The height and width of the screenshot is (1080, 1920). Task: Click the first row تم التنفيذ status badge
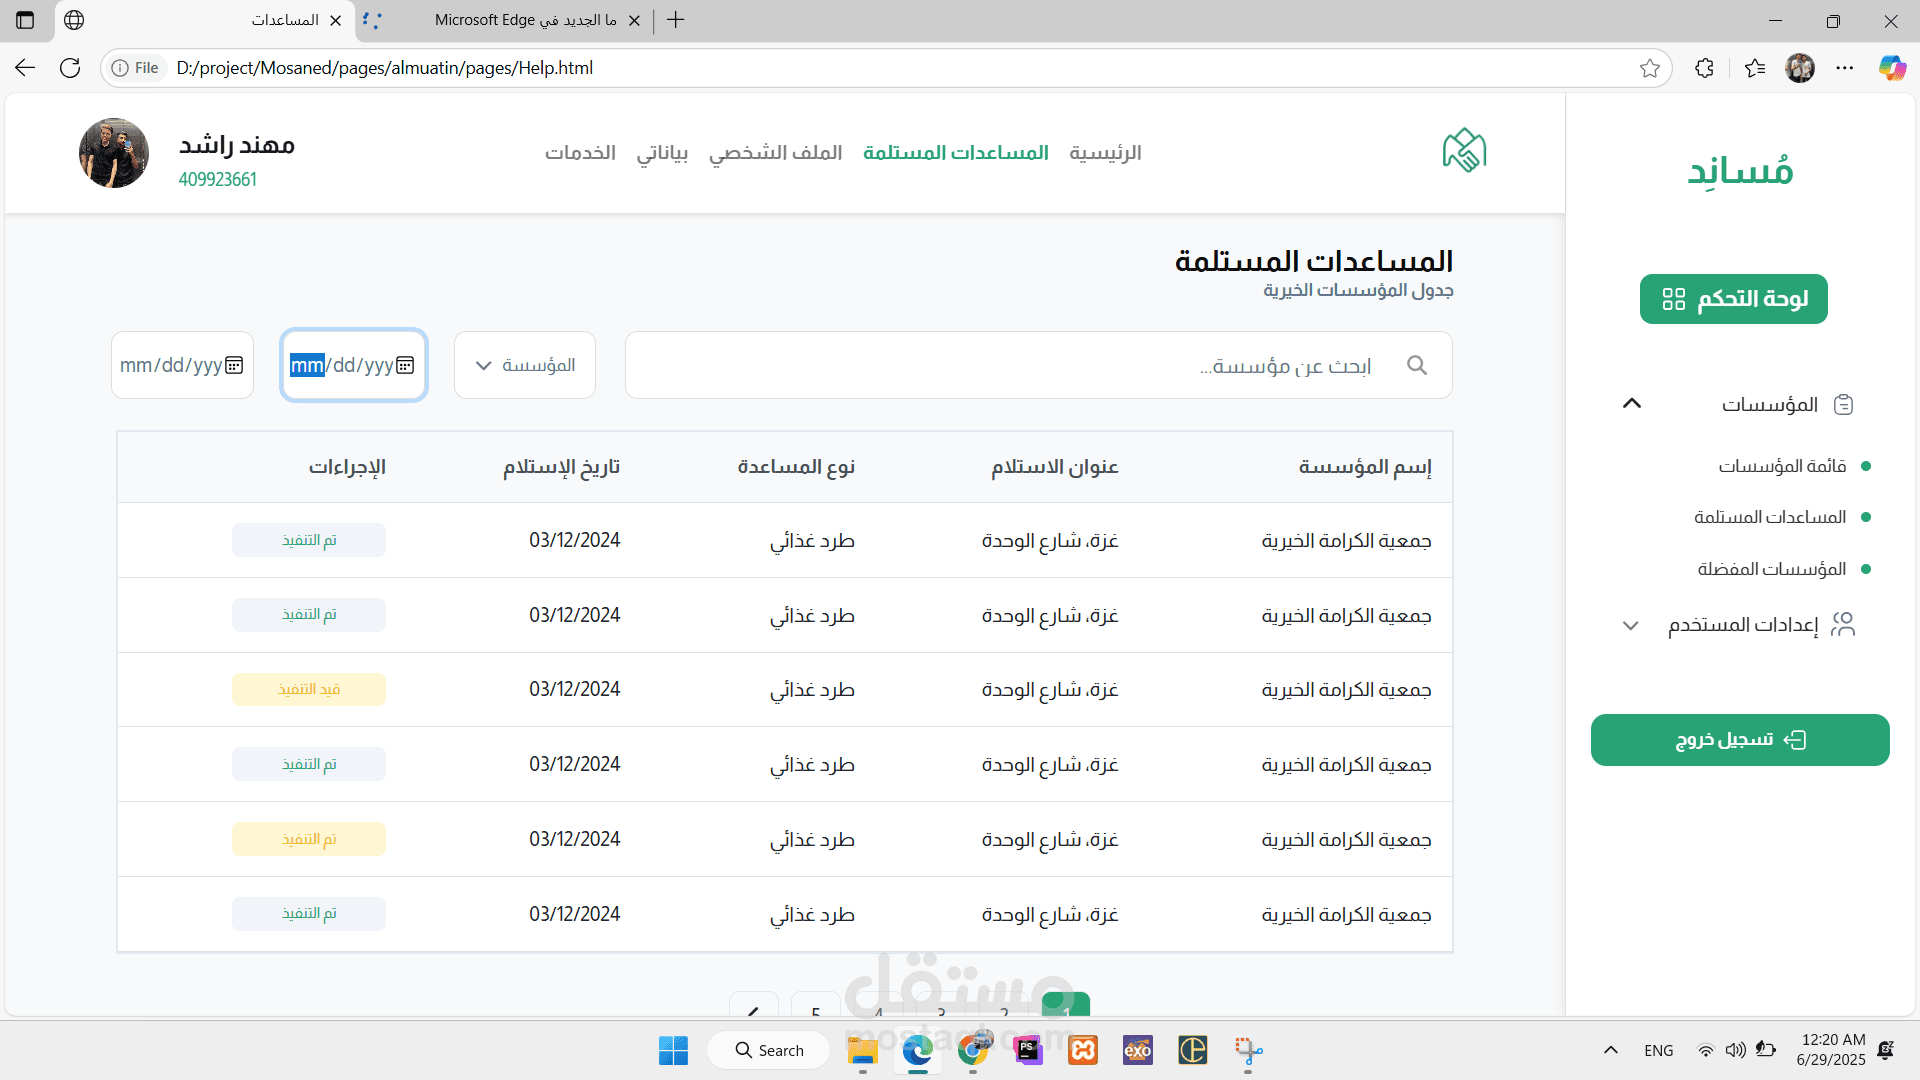pyautogui.click(x=309, y=540)
